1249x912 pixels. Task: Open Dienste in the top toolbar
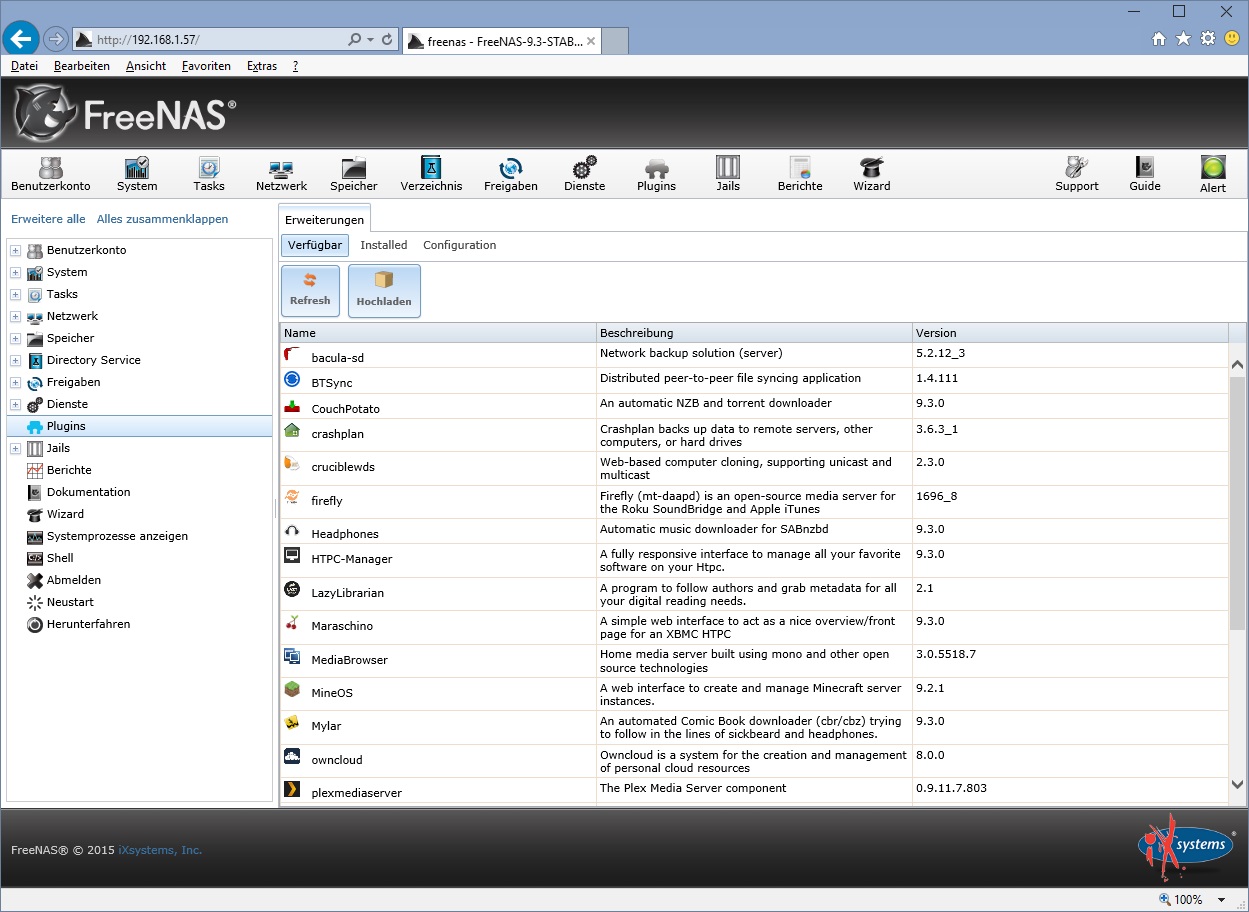[x=585, y=173]
